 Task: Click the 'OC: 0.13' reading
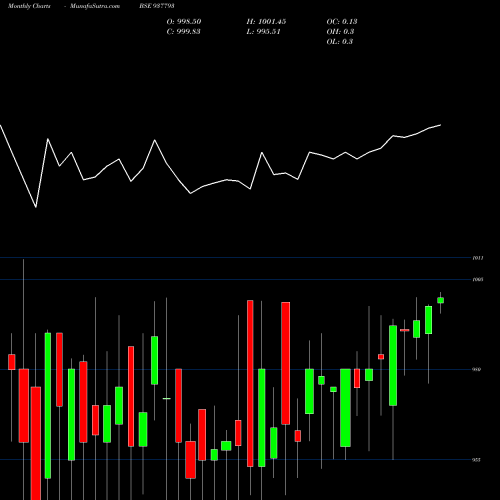[342, 22]
